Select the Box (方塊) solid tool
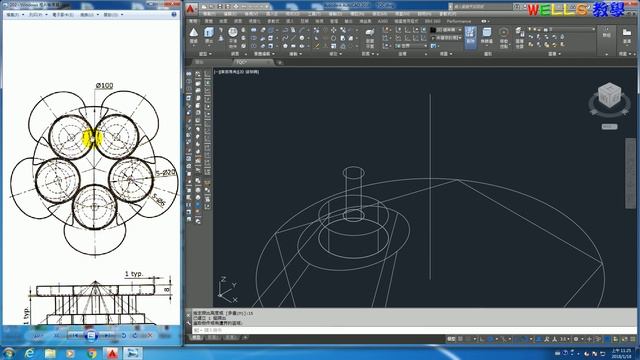The image size is (640, 360). (x=194, y=36)
